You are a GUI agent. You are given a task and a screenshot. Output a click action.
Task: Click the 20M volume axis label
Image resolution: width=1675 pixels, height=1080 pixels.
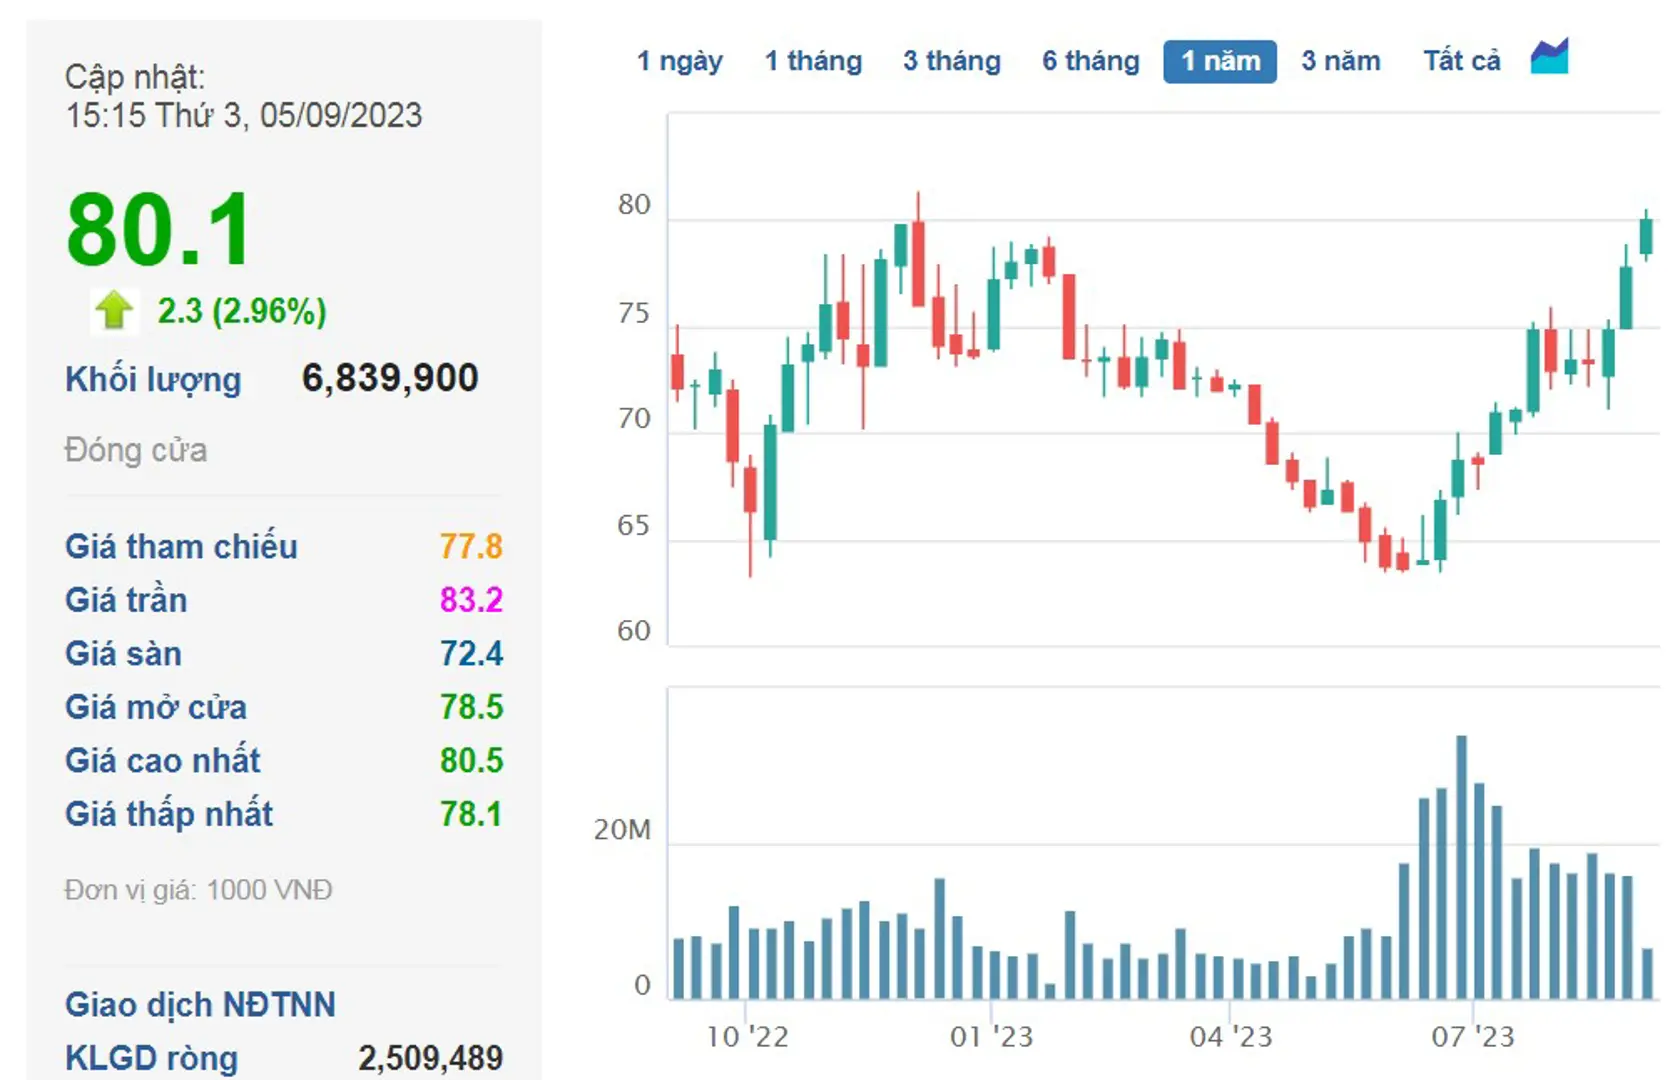[622, 830]
